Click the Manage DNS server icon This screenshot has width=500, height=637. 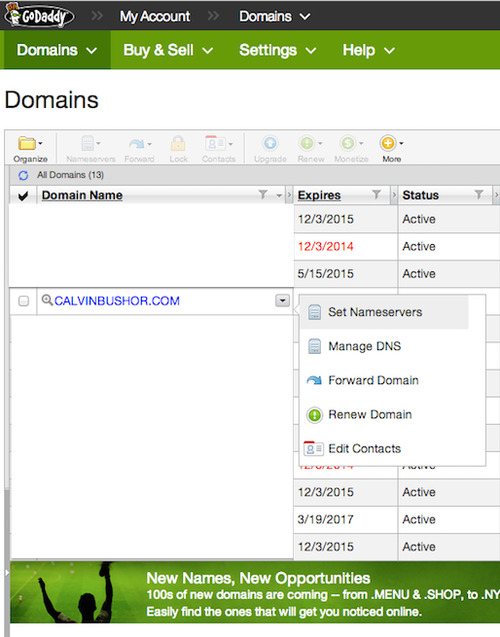[x=314, y=346]
